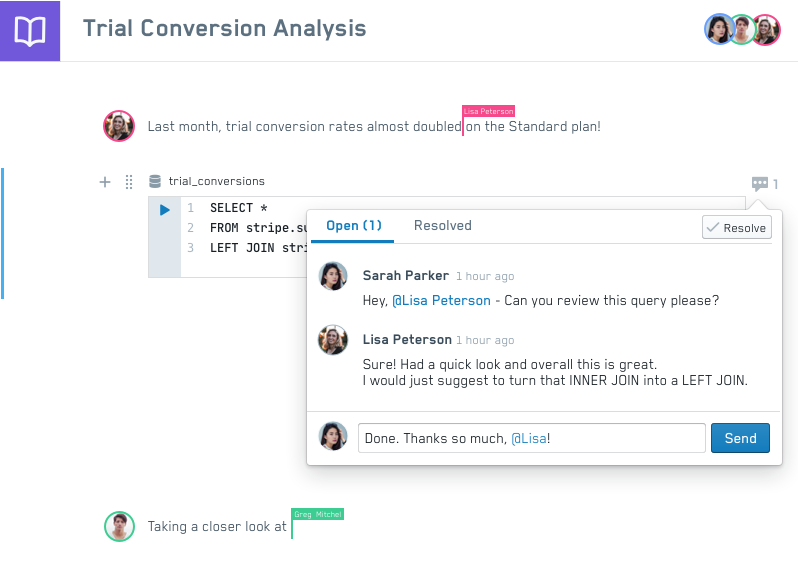Click Sarah Parker's avatar in comment

pos(333,277)
